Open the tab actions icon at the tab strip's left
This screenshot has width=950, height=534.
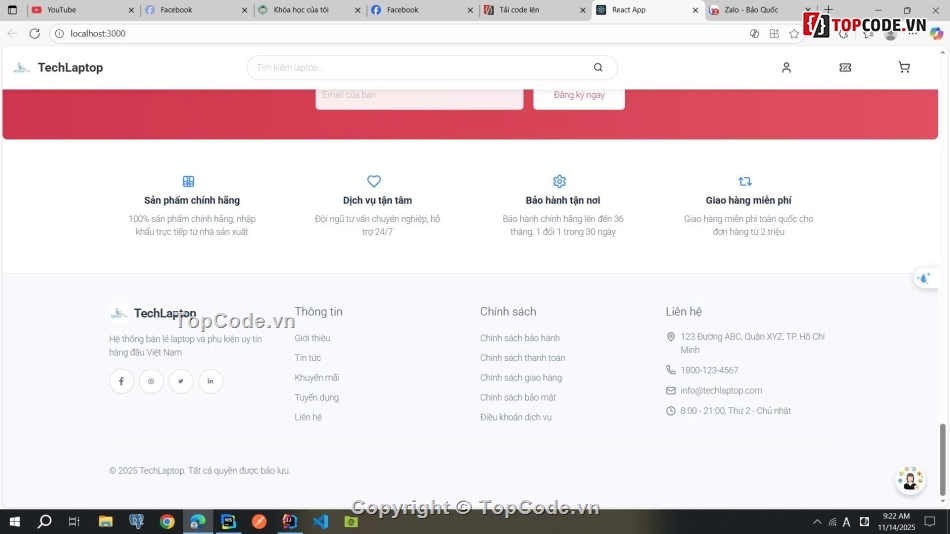(12, 10)
